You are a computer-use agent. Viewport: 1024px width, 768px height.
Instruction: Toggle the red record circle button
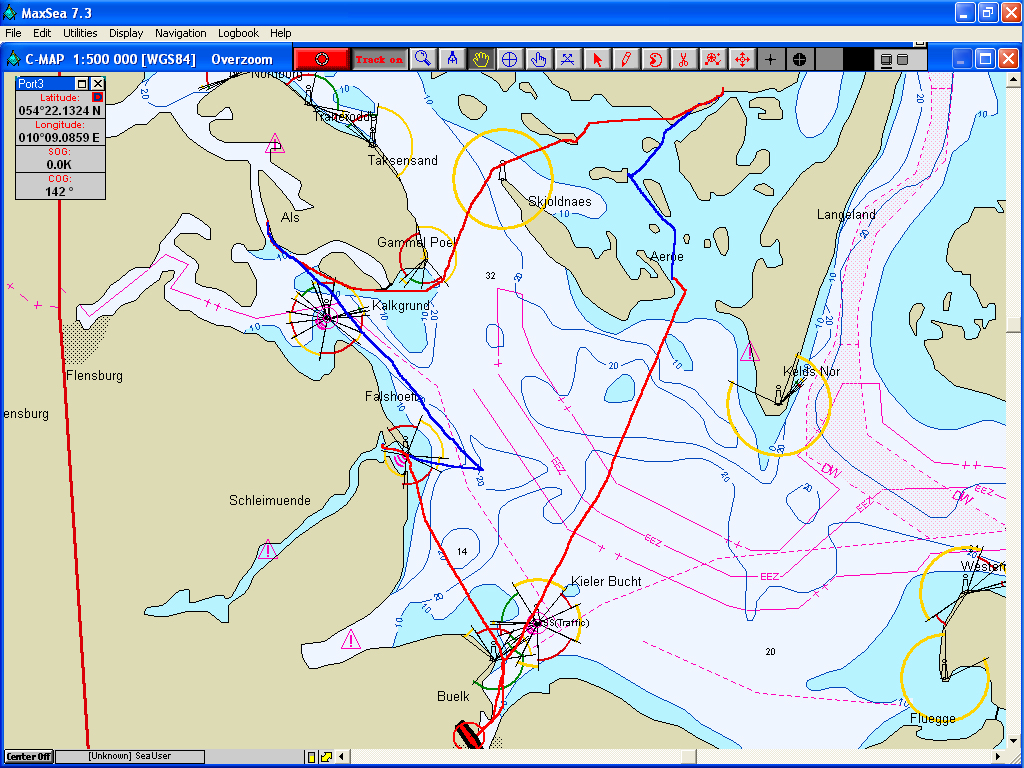point(322,59)
